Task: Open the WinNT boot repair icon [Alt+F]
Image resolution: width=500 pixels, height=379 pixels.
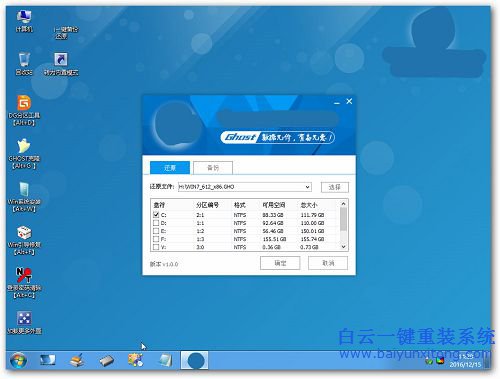Action: coord(24,240)
